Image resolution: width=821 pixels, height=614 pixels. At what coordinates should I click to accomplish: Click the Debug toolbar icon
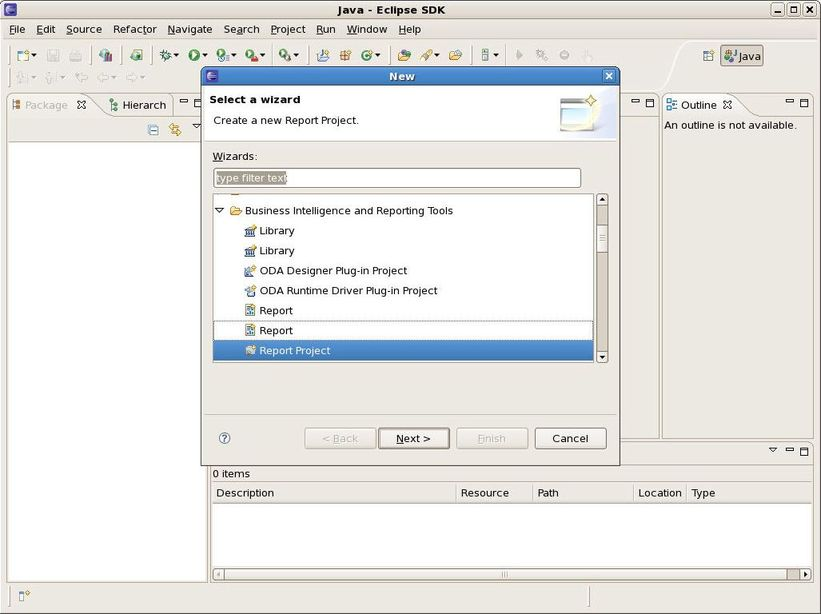[x=166, y=55]
